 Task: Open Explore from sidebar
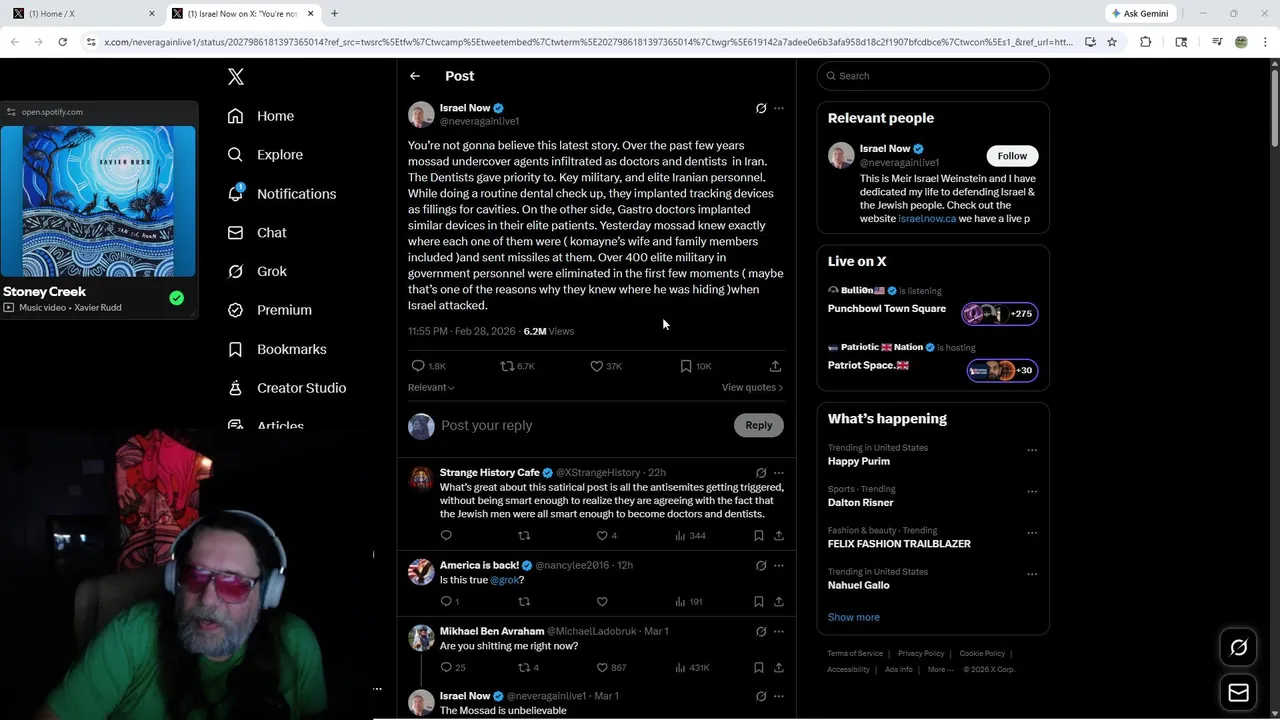coord(265,155)
